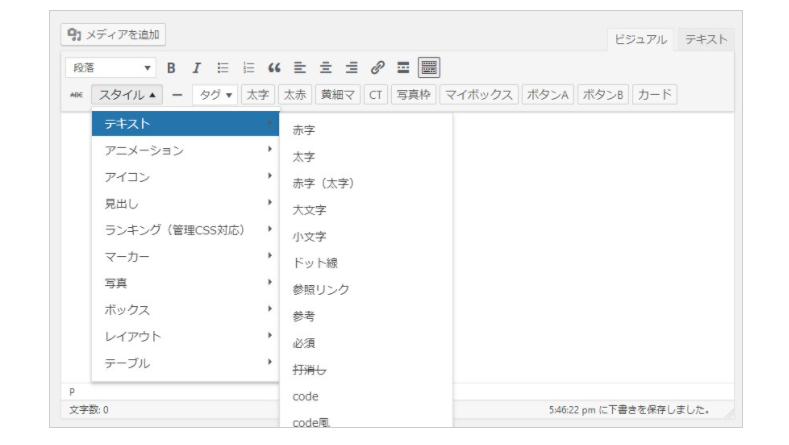789x445 pixels.
Task: Expand the ランキング（管理CSS対応） submenu
Action: [185, 230]
